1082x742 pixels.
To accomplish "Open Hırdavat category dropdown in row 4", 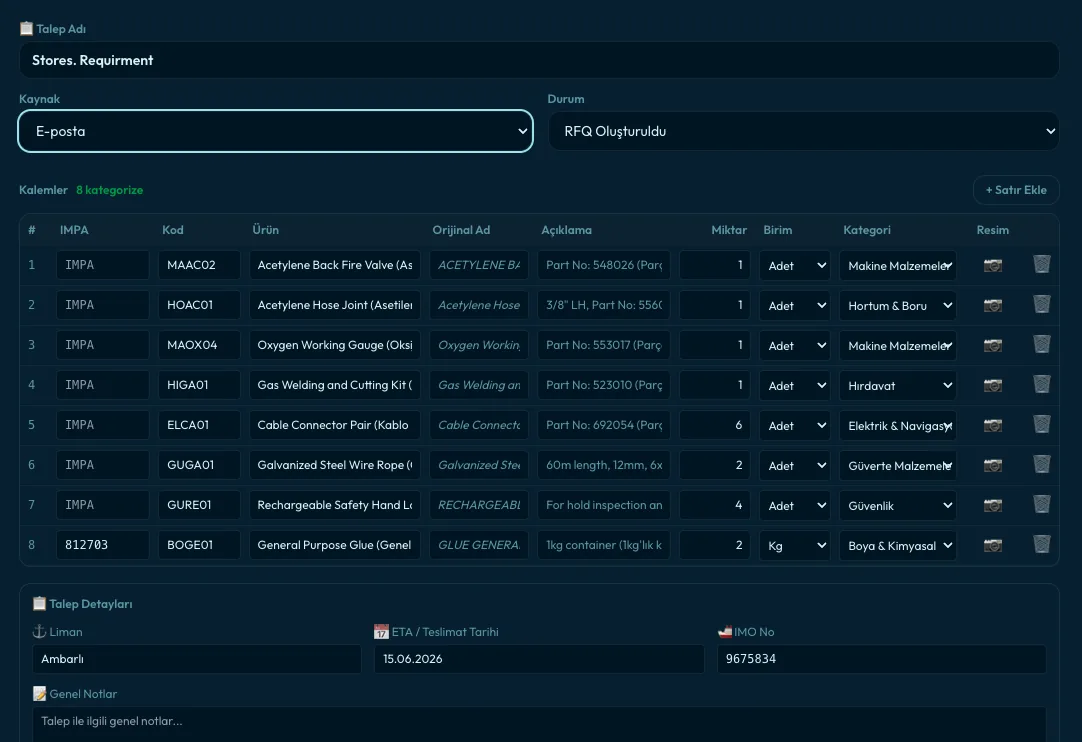I will pos(898,385).
